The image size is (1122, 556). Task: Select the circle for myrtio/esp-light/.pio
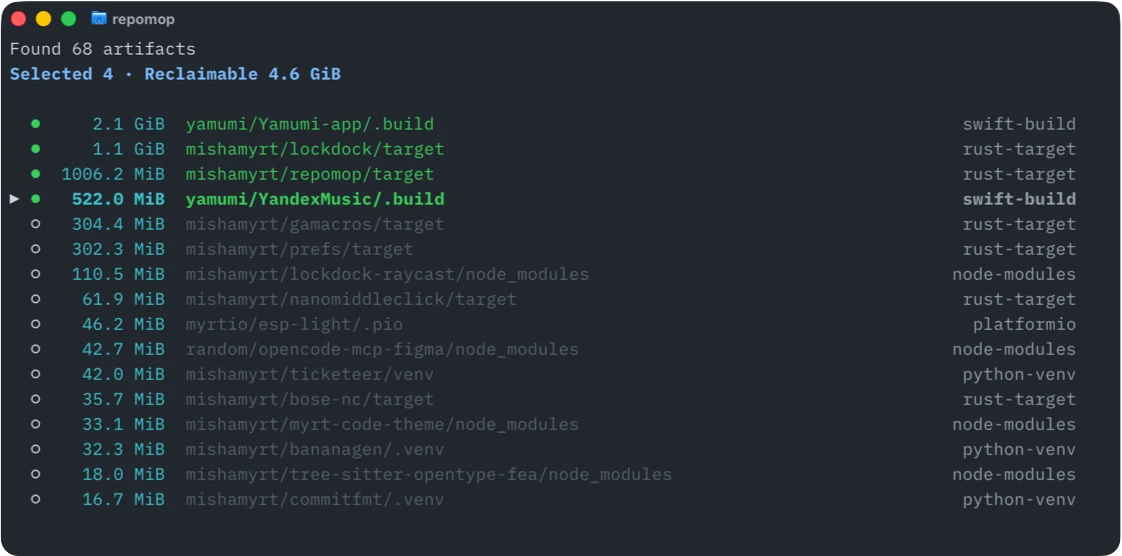36,324
